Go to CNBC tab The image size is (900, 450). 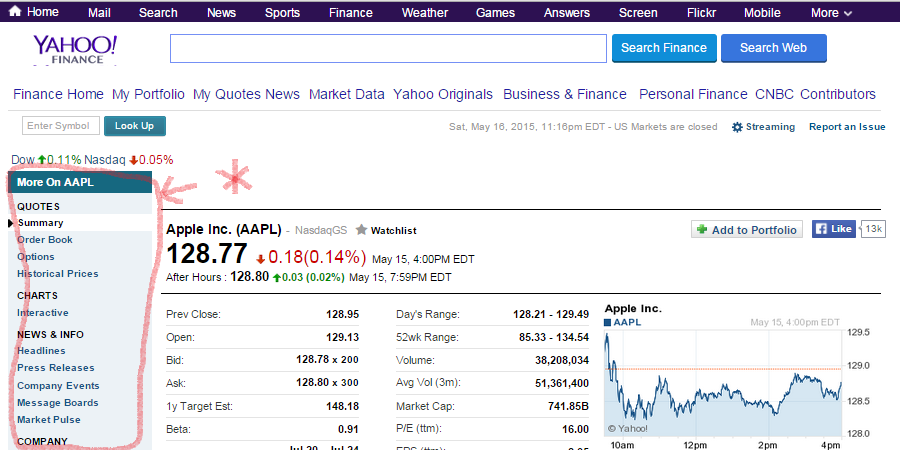point(775,94)
